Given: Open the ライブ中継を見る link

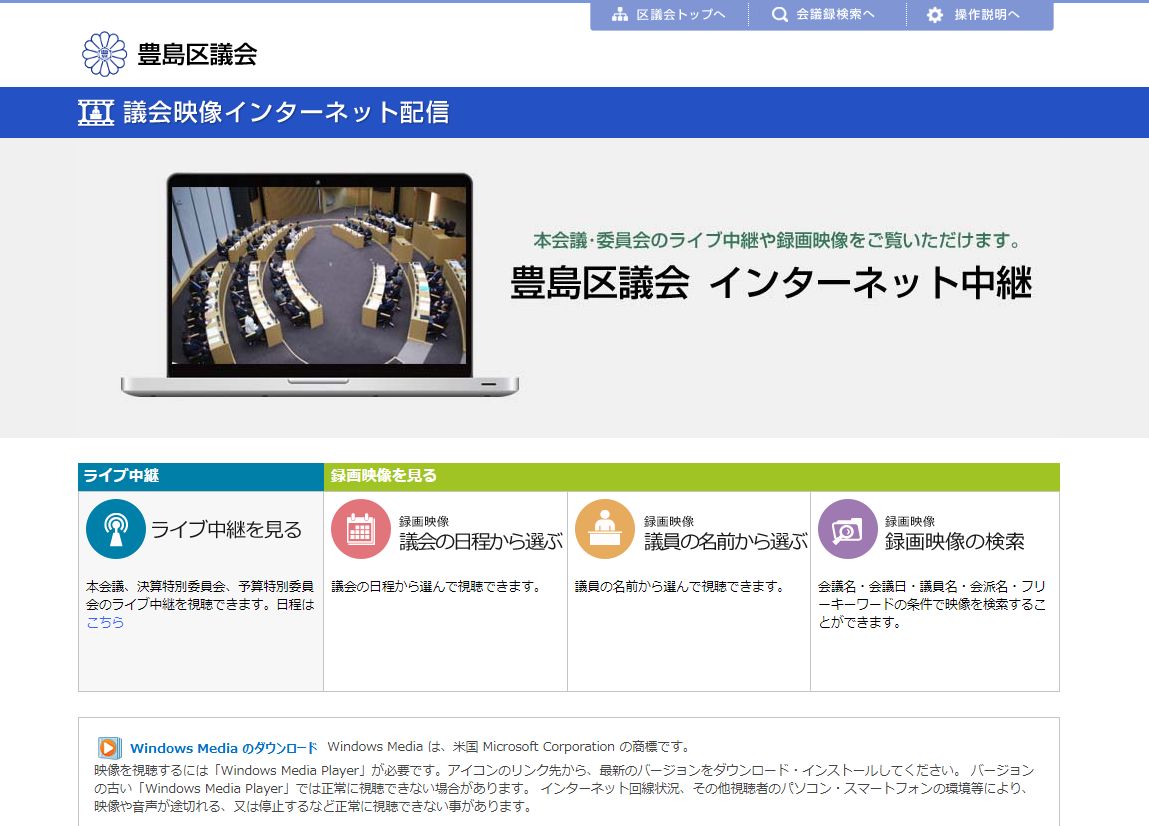Looking at the screenshot, I should pyautogui.click(x=226, y=530).
